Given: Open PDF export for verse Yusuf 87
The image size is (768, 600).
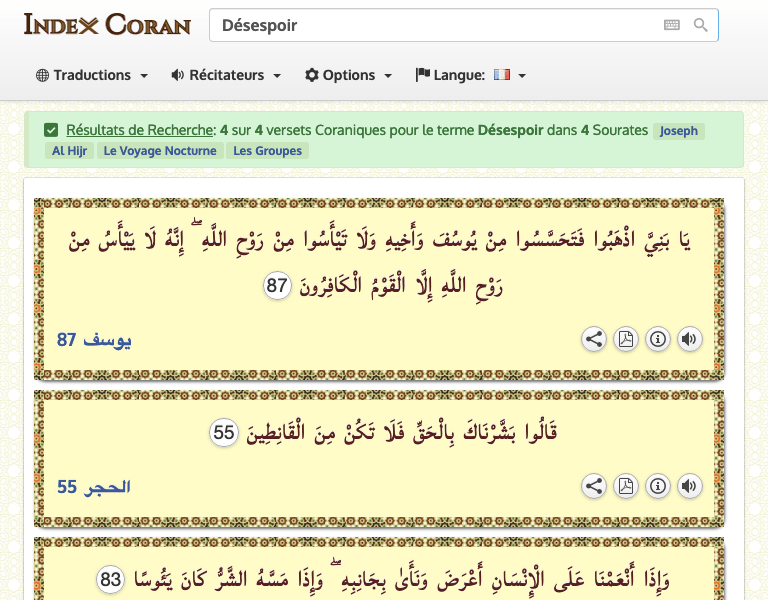Looking at the screenshot, I should point(626,339).
